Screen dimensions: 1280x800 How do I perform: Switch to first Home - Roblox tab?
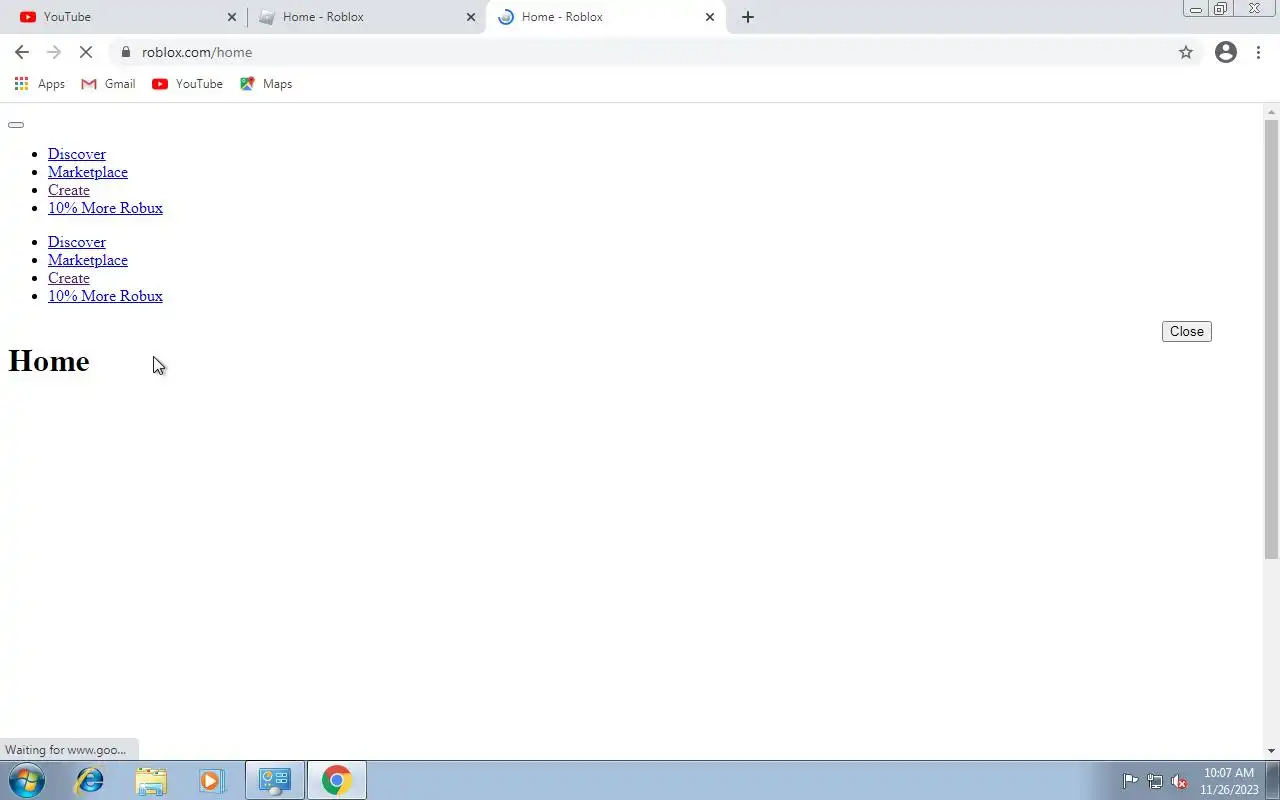pyautogui.click(x=365, y=17)
